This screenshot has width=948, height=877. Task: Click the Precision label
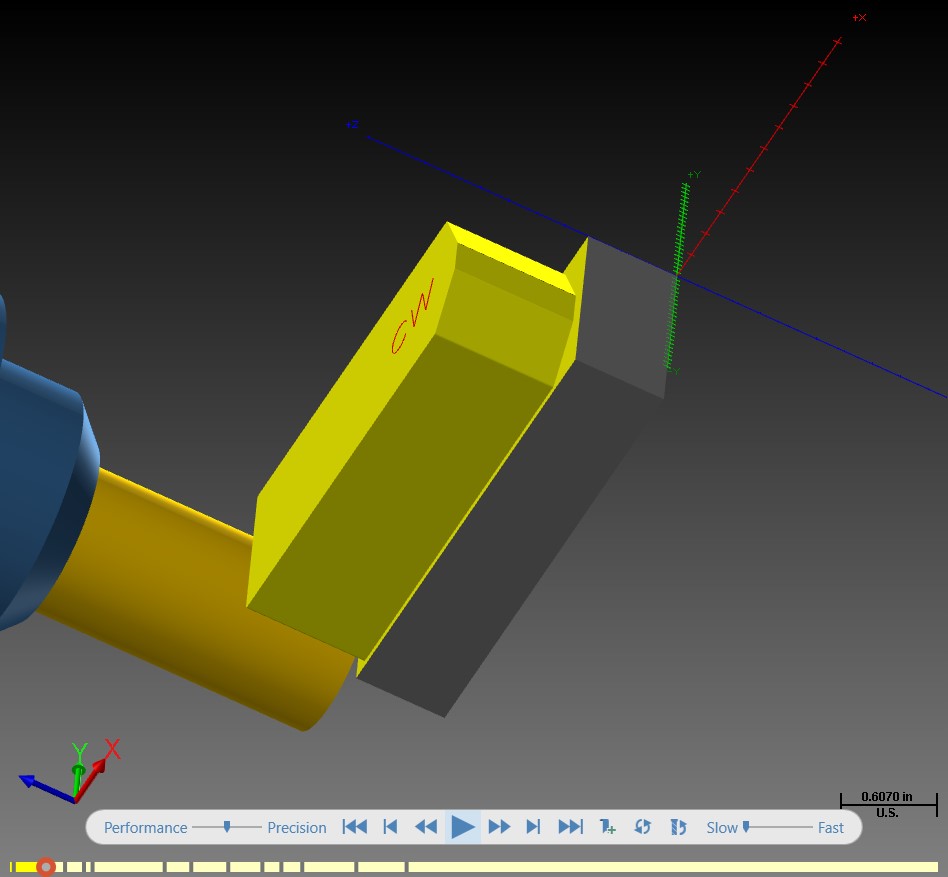(x=297, y=827)
